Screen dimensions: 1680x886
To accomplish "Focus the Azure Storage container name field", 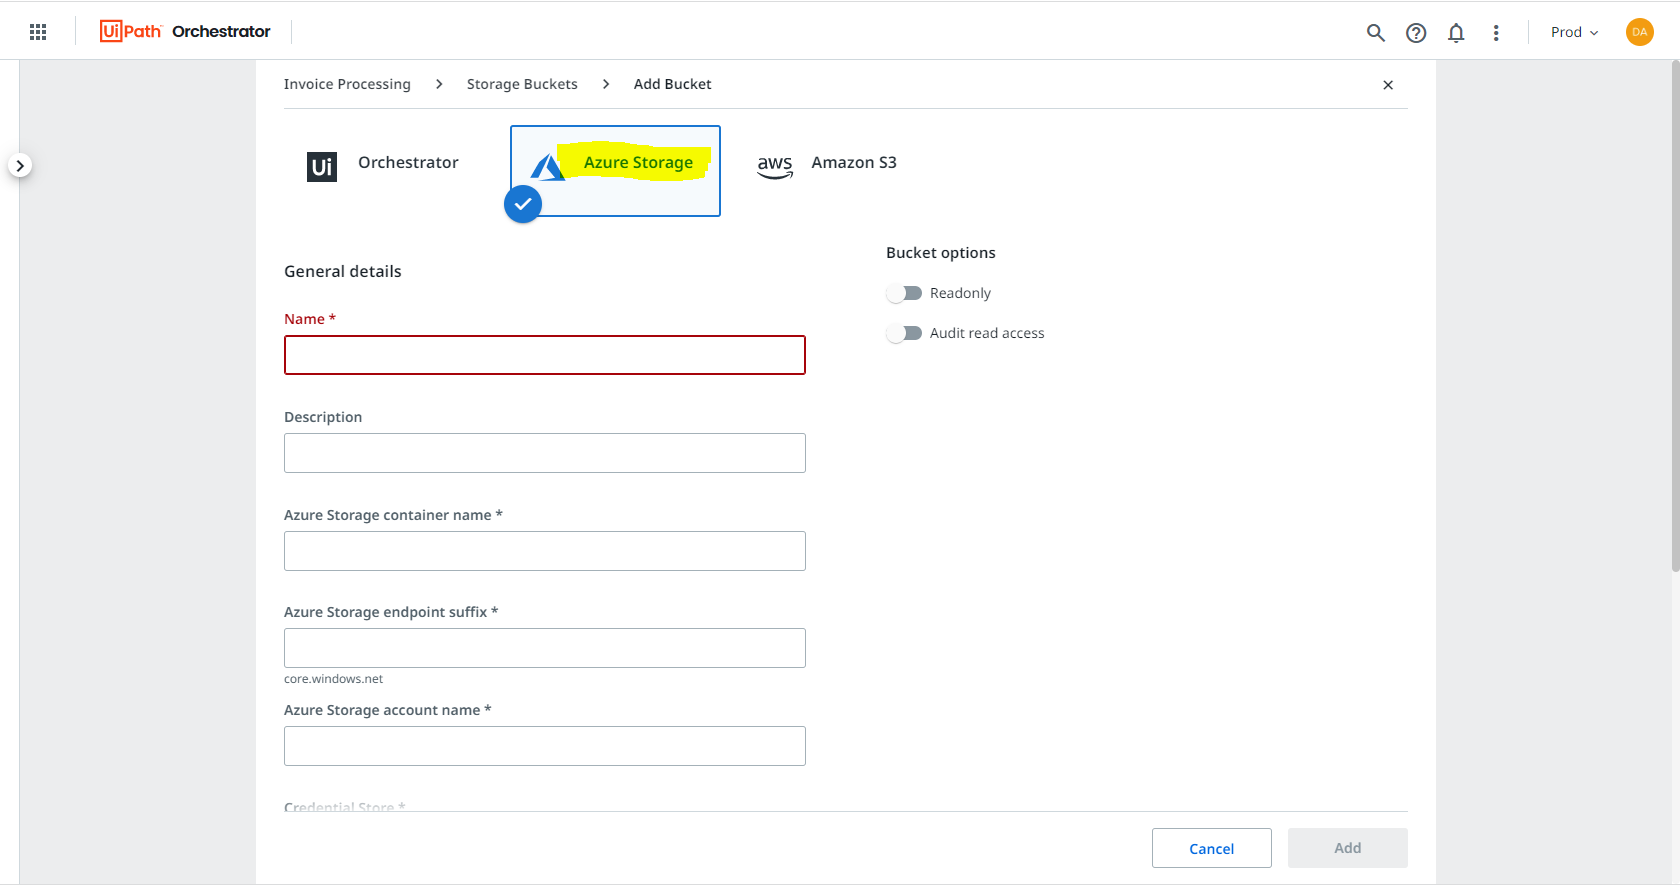I will click(545, 551).
